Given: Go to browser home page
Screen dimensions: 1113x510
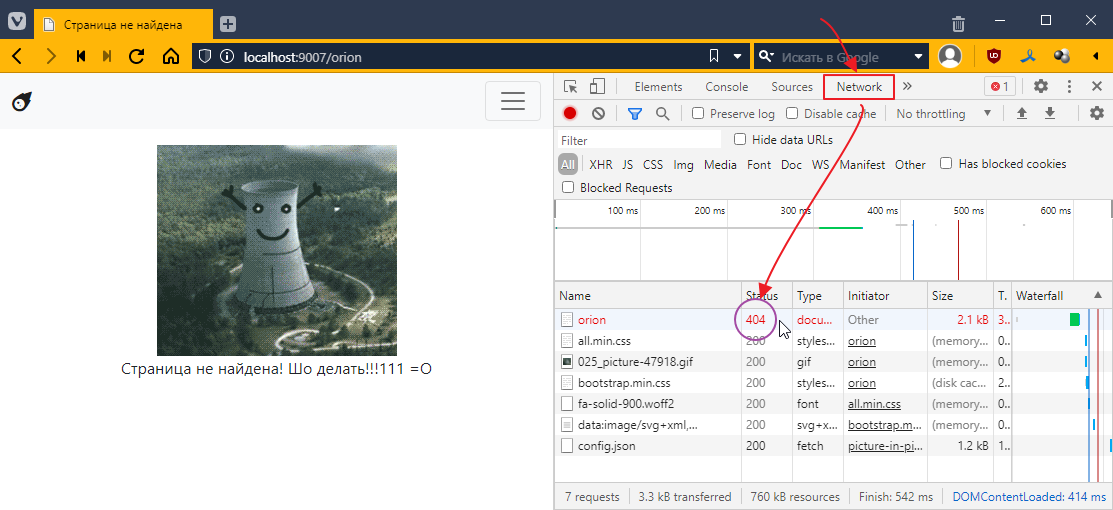Looking at the screenshot, I should click(x=171, y=56).
